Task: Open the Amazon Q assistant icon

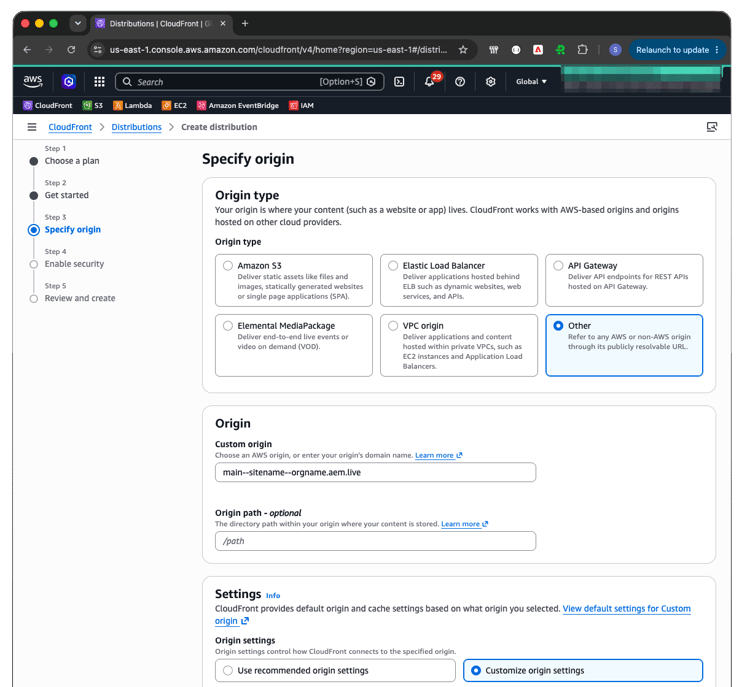Action: tap(68, 82)
